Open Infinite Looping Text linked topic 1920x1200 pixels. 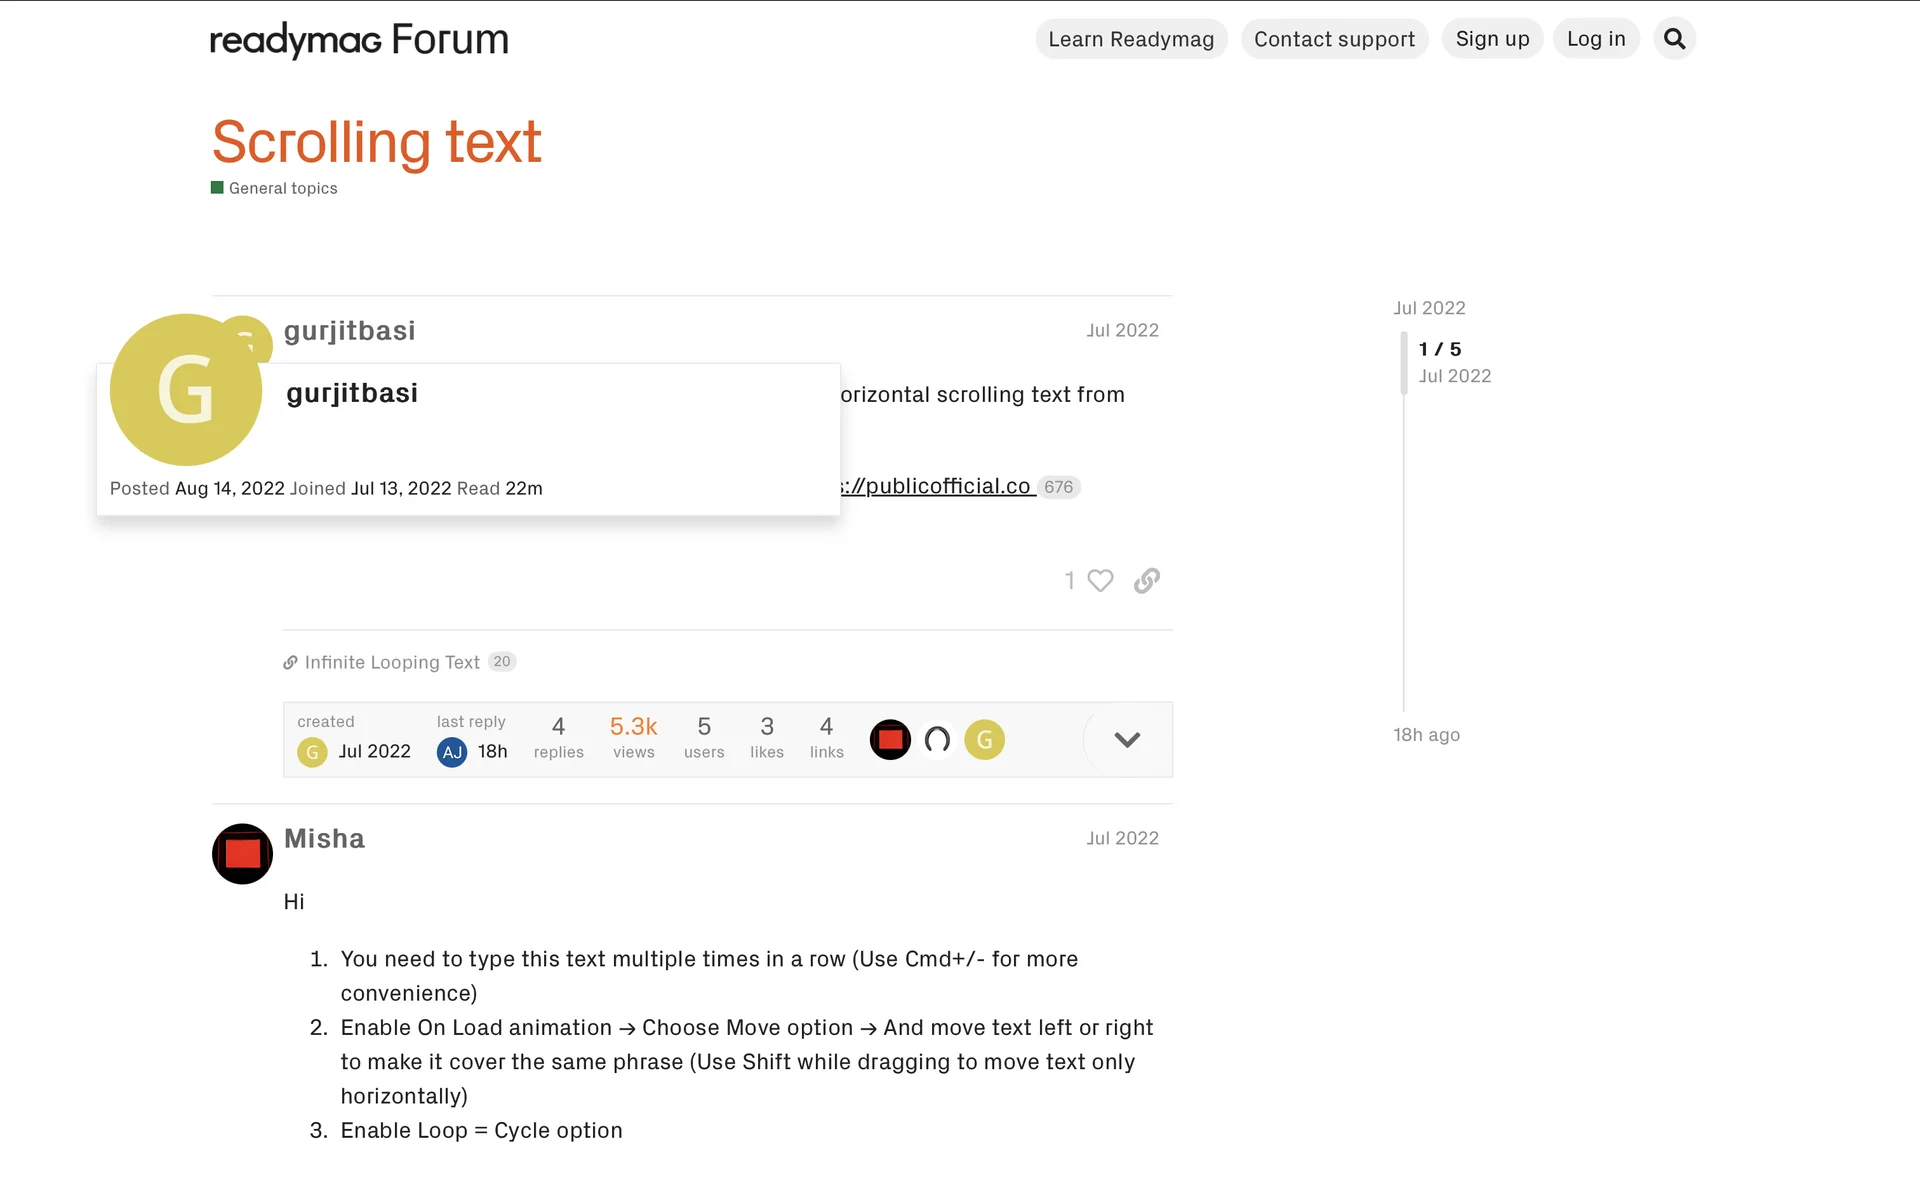click(x=392, y=662)
